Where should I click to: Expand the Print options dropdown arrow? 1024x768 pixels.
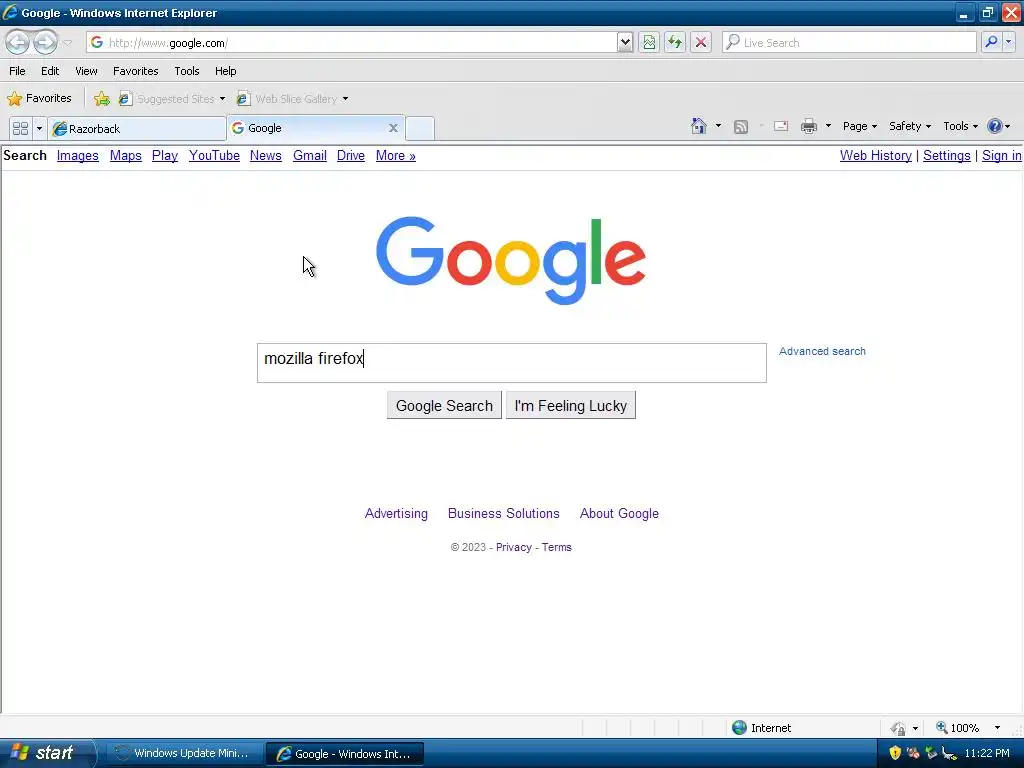tap(828, 126)
